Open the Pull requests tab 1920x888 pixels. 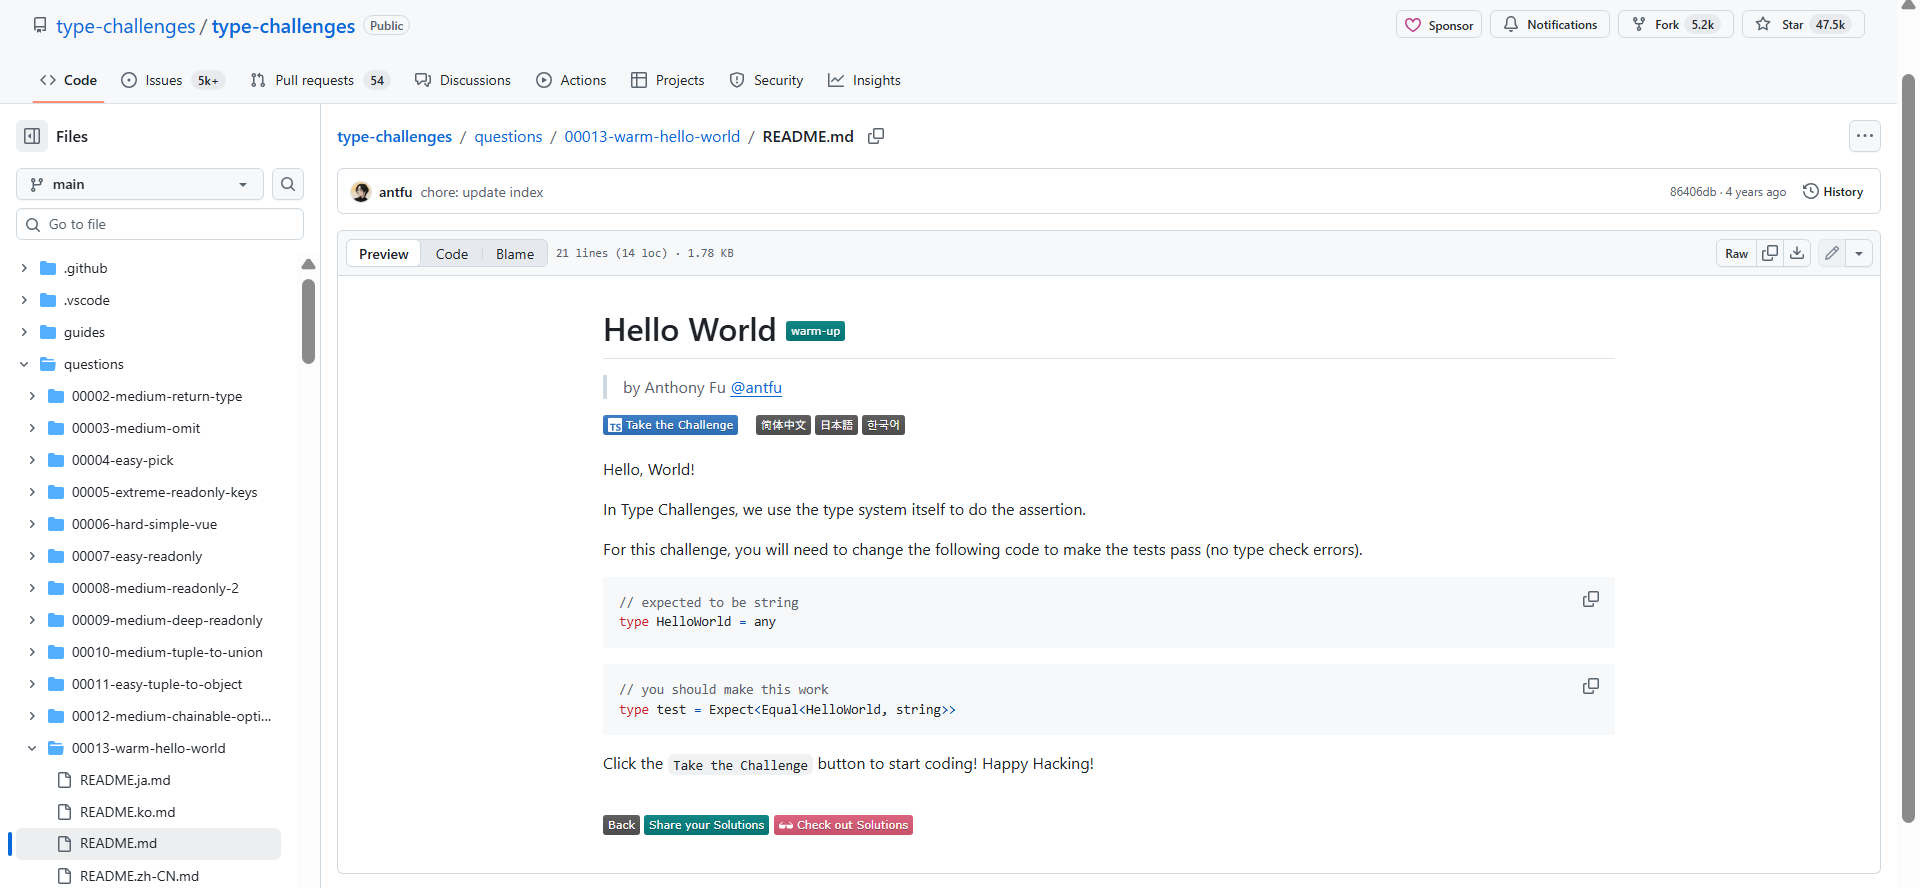tap(314, 80)
